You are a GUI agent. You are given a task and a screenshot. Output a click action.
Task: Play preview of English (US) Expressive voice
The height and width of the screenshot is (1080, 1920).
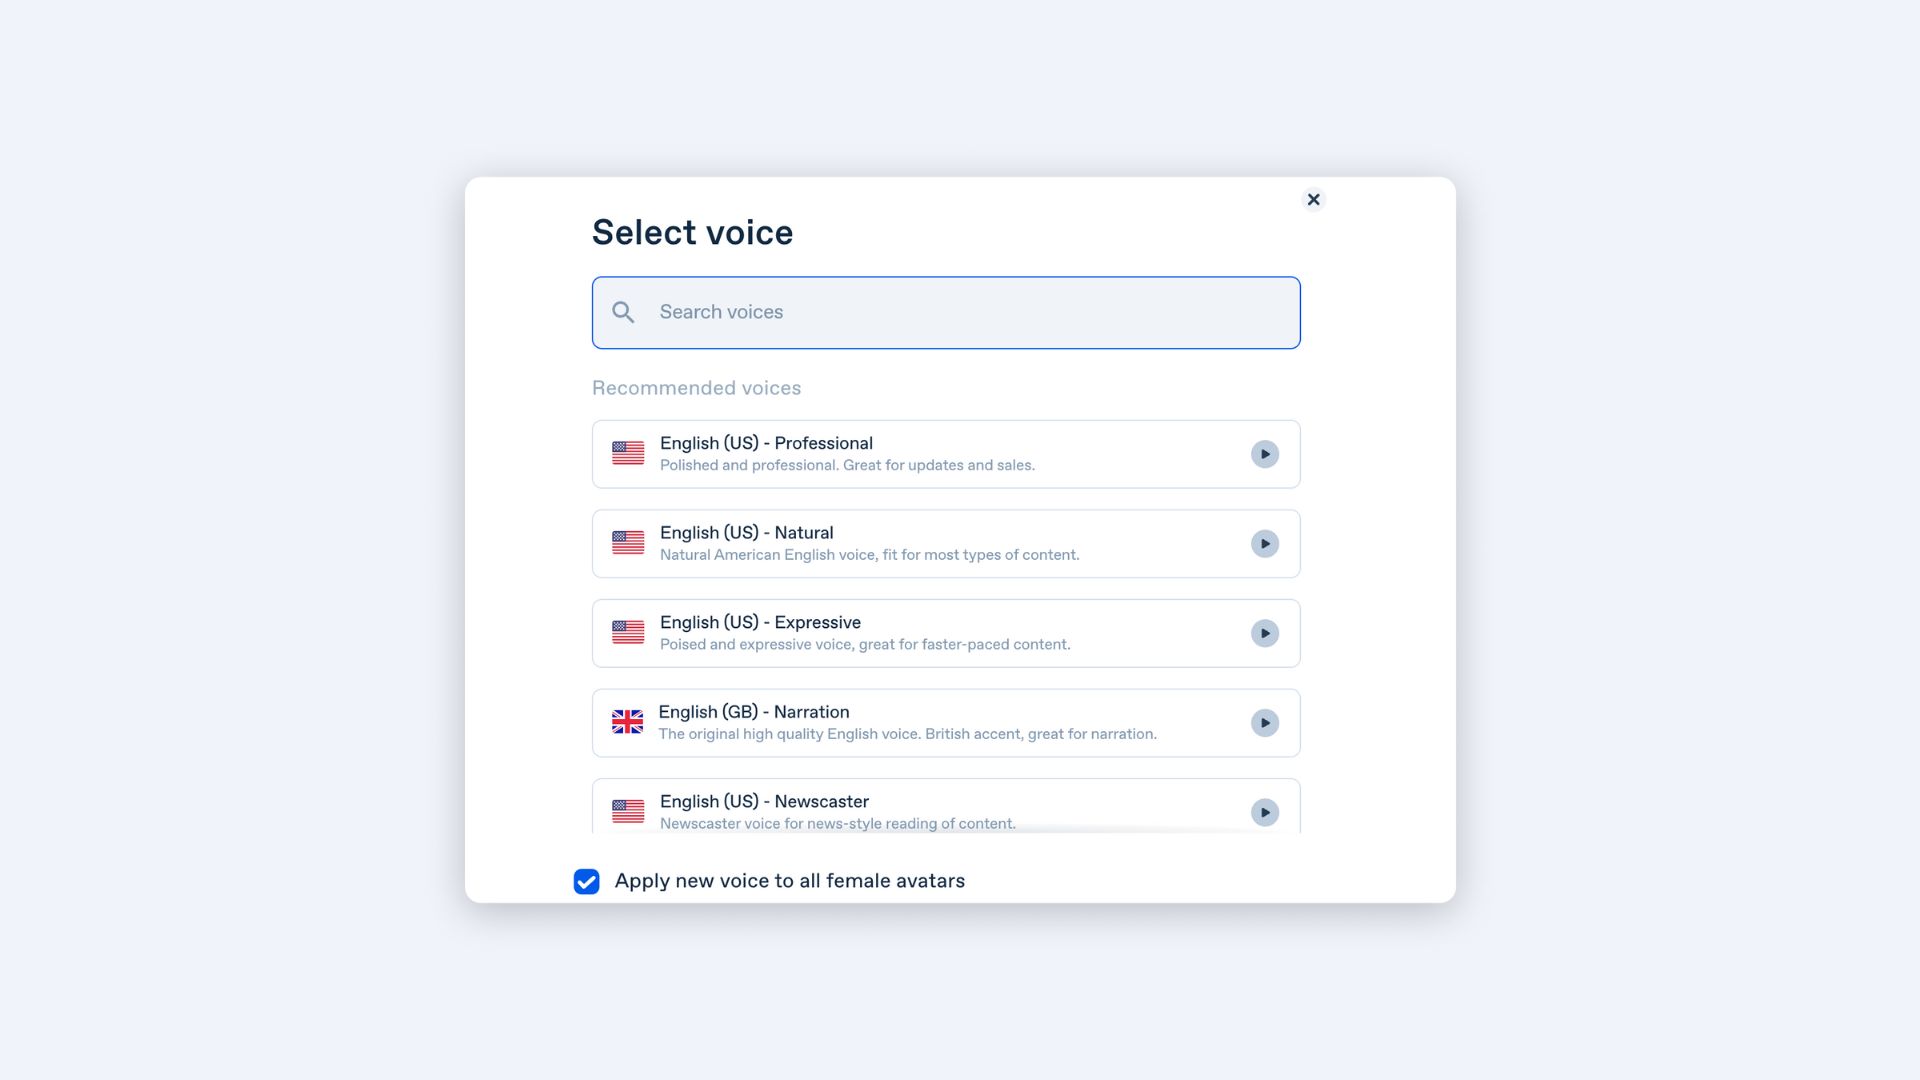pos(1265,633)
